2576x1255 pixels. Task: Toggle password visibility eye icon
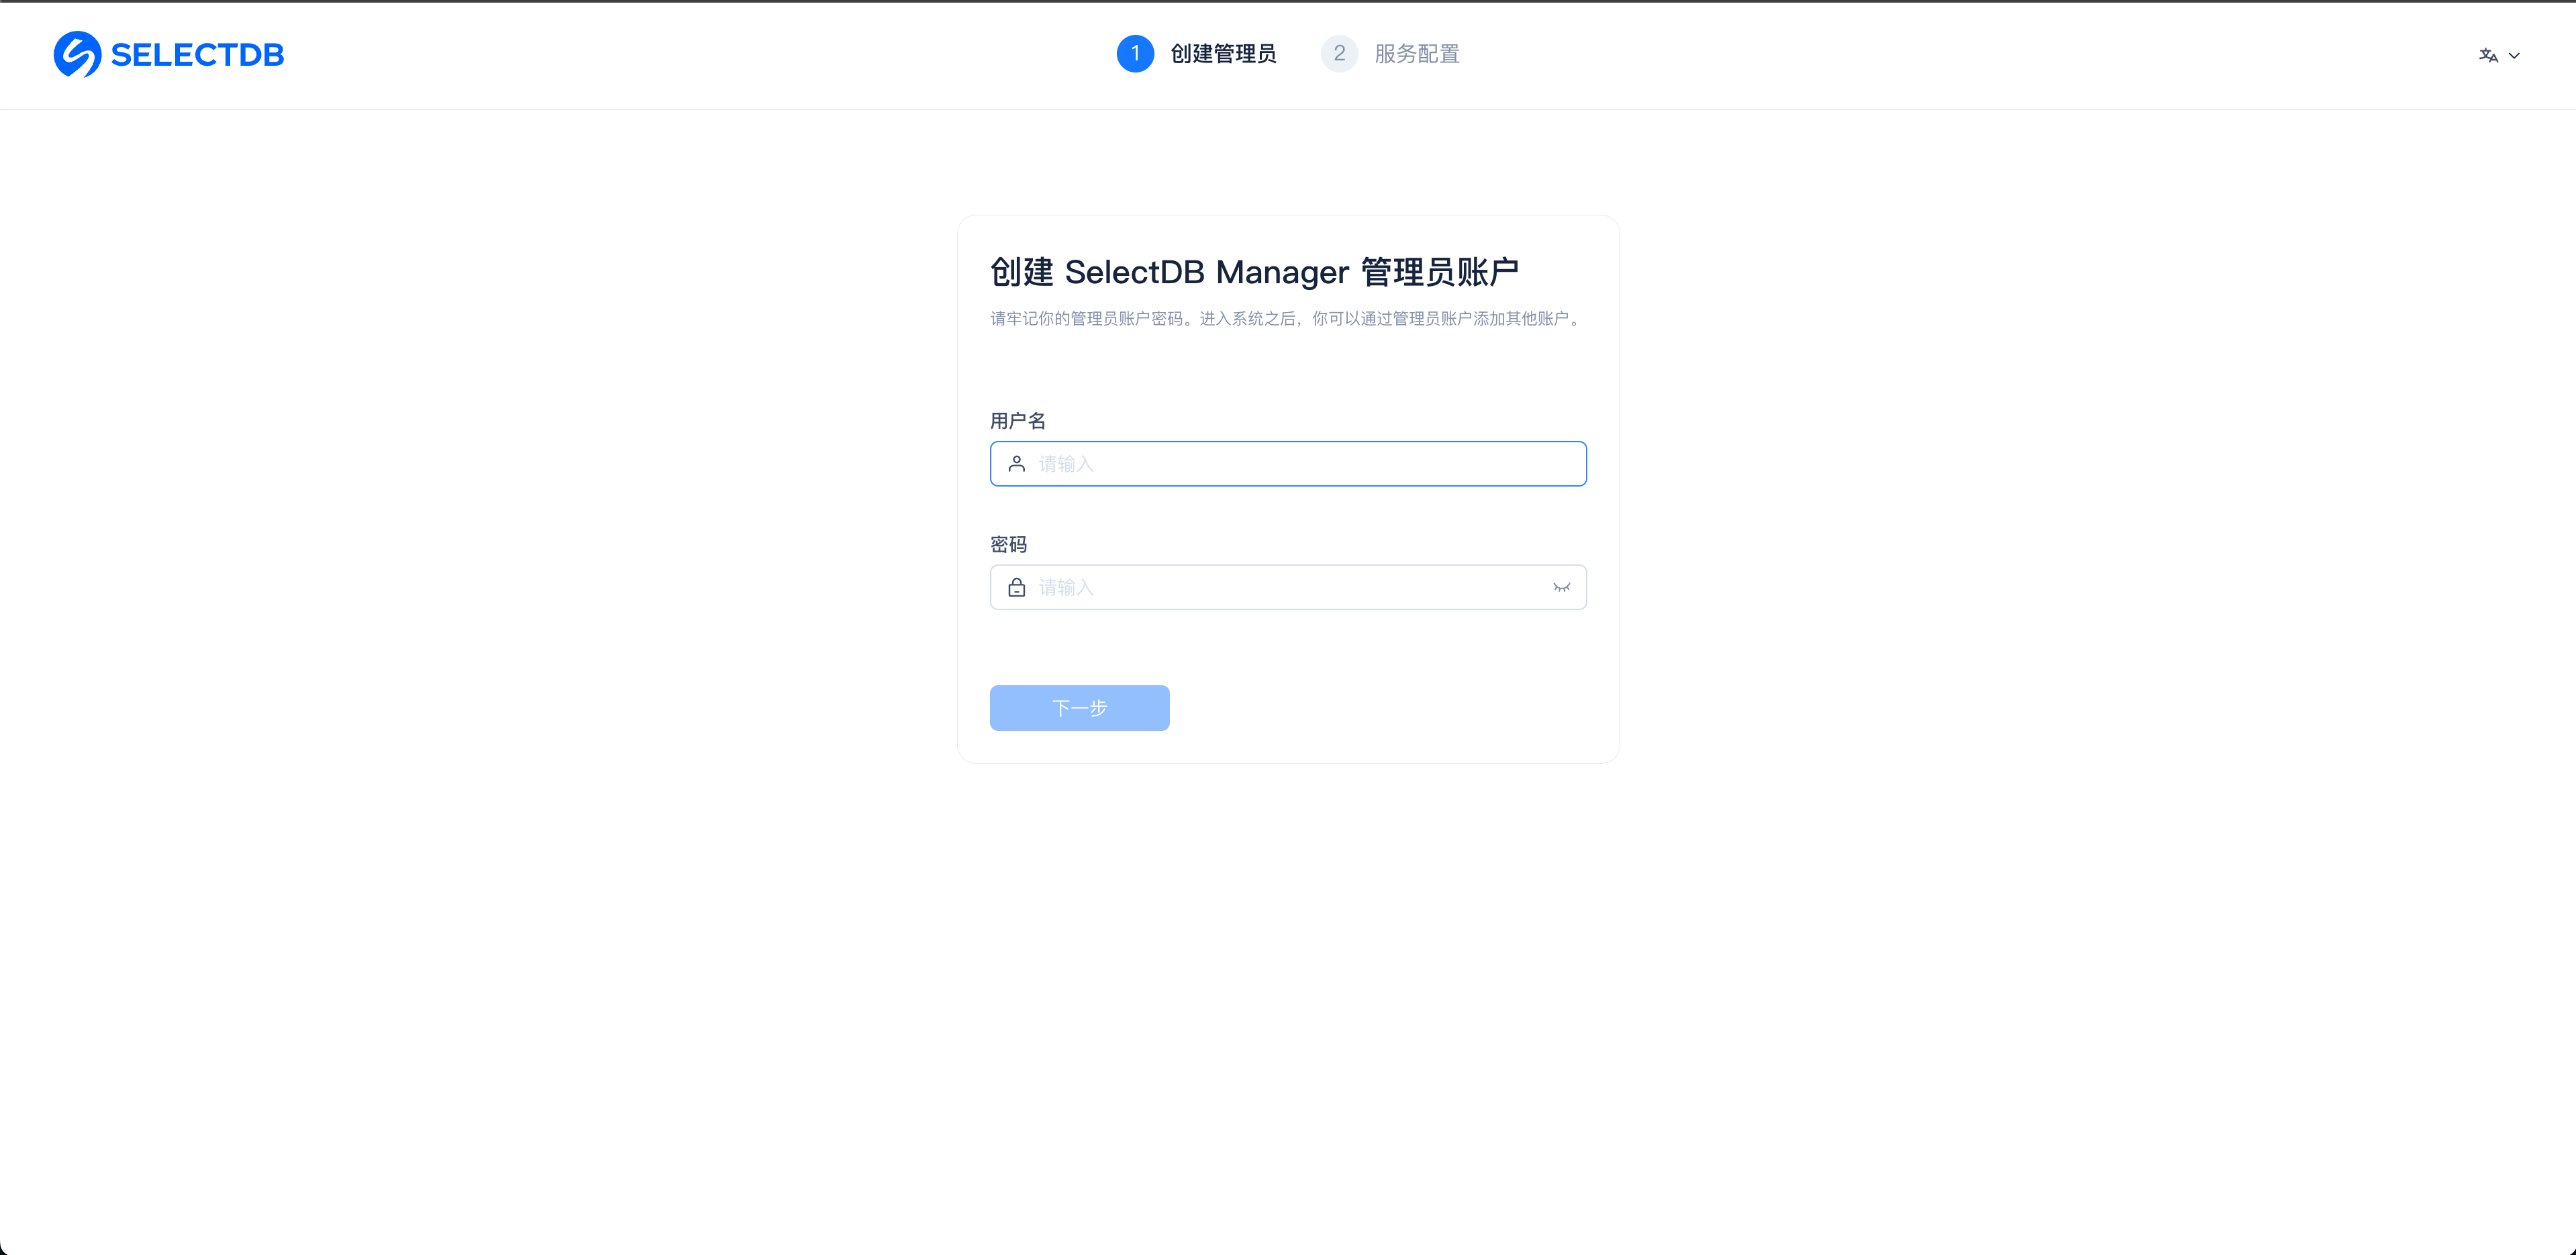(x=1561, y=587)
